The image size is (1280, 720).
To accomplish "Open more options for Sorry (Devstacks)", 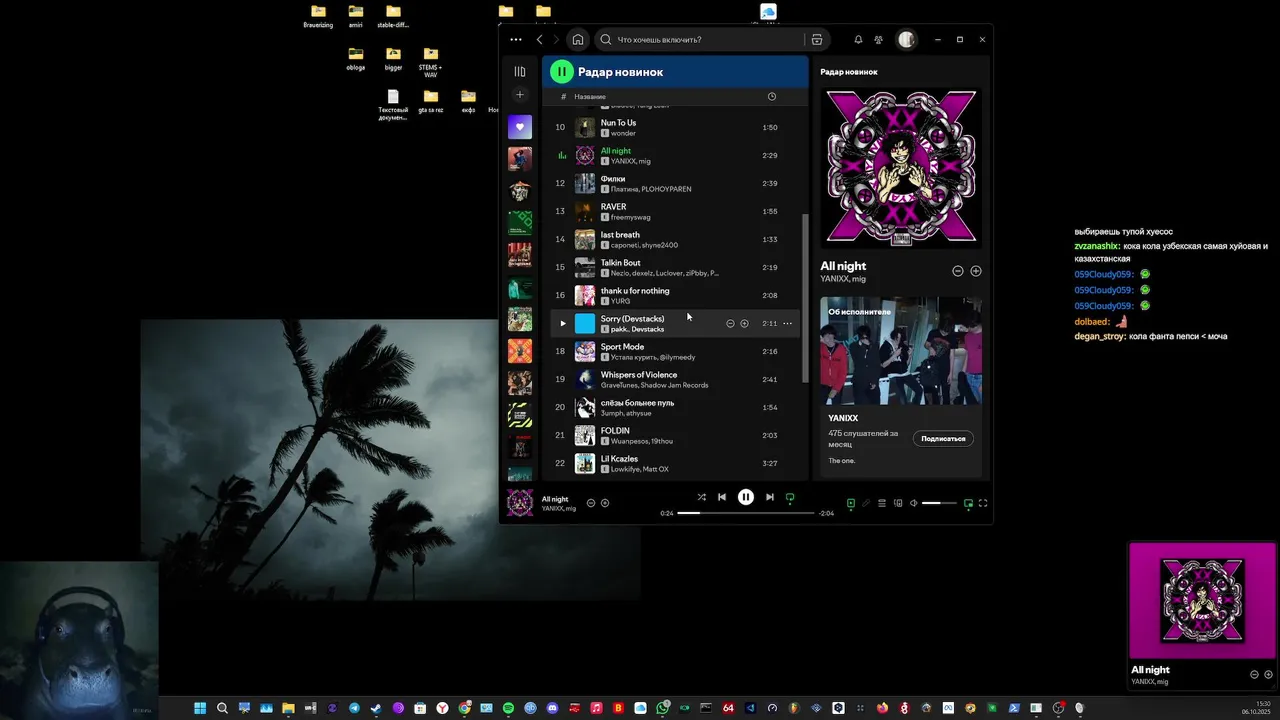I will 787,323.
